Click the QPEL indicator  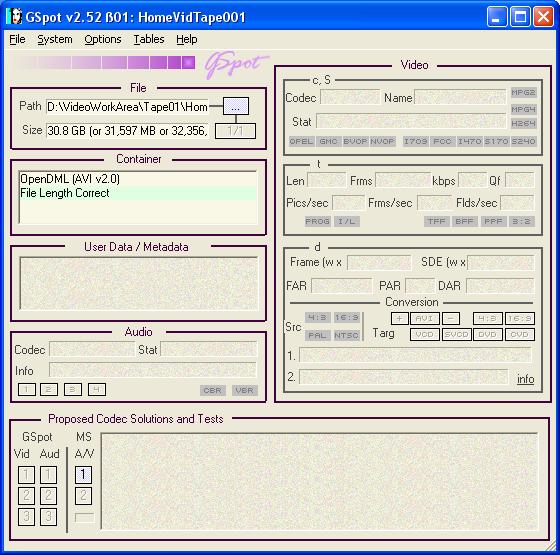pos(301,141)
